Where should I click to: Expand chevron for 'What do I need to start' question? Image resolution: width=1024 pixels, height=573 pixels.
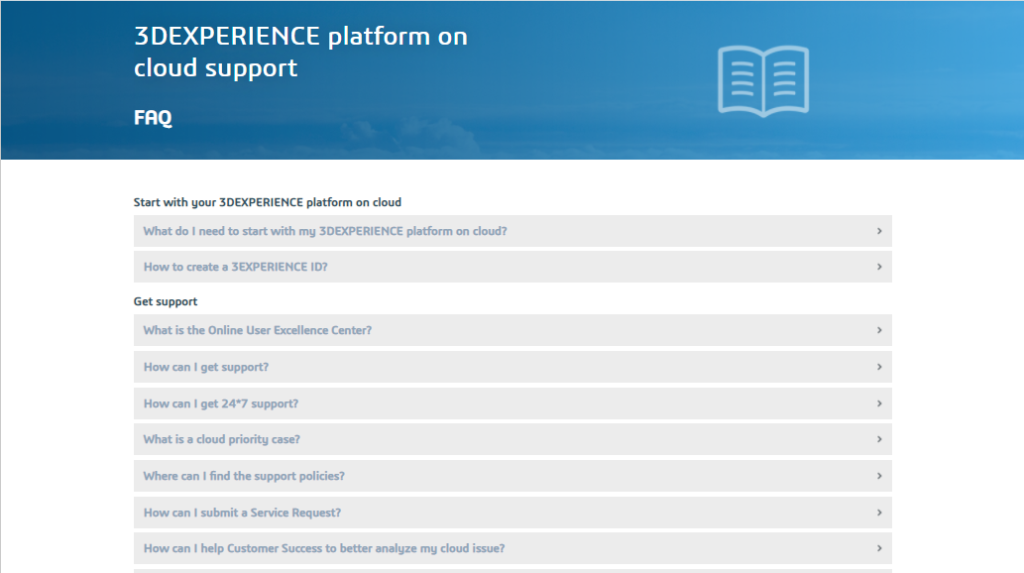coord(879,231)
